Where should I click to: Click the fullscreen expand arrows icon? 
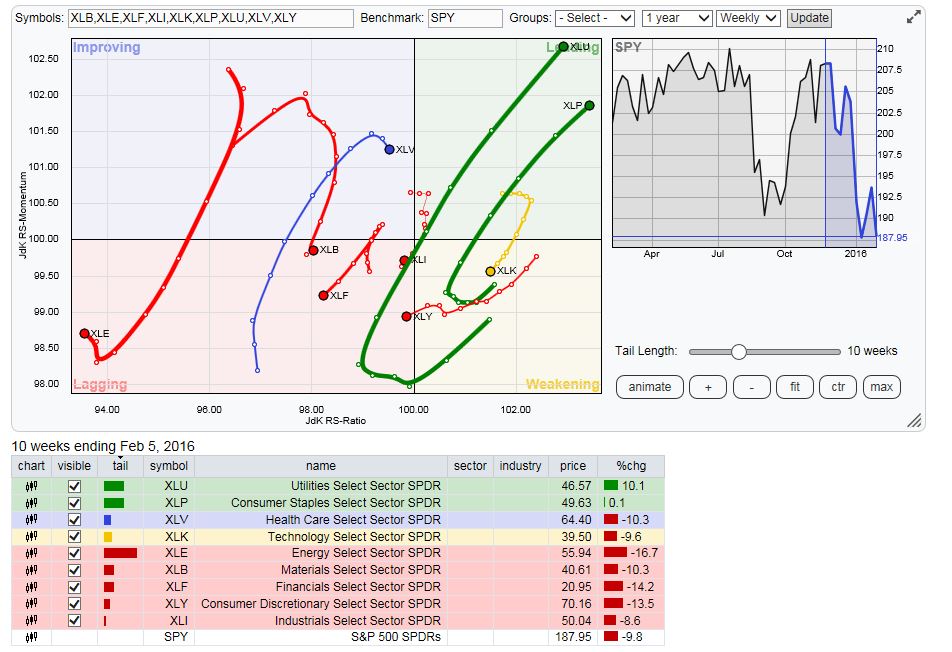(x=913, y=18)
